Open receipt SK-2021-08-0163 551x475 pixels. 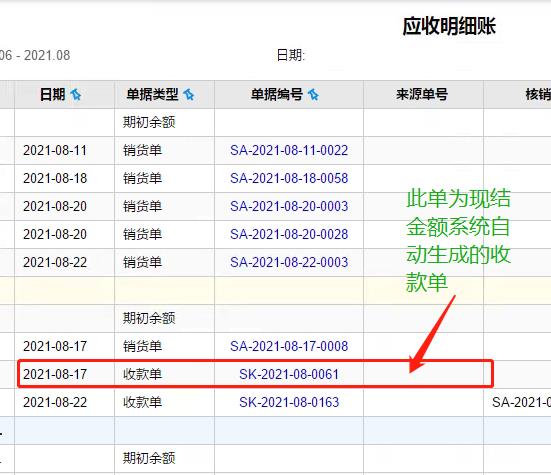coord(289,402)
